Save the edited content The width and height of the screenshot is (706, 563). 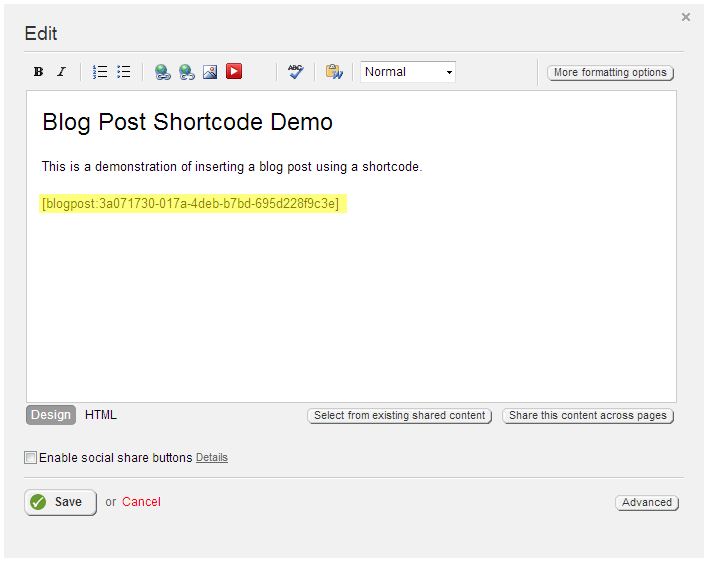(x=60, y=502)
